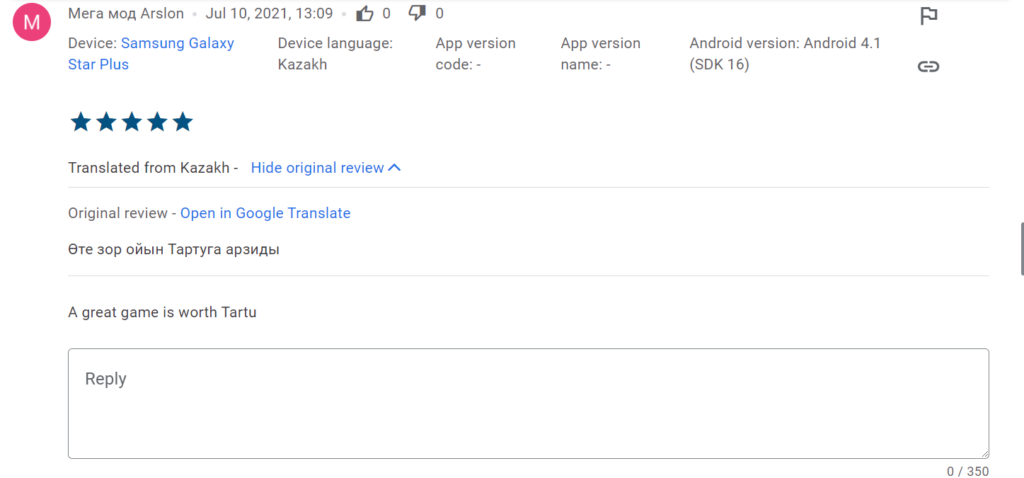Click the original Kazakh review text
Viewport: 1024px width, 478px height.
(x=173, y=249)
